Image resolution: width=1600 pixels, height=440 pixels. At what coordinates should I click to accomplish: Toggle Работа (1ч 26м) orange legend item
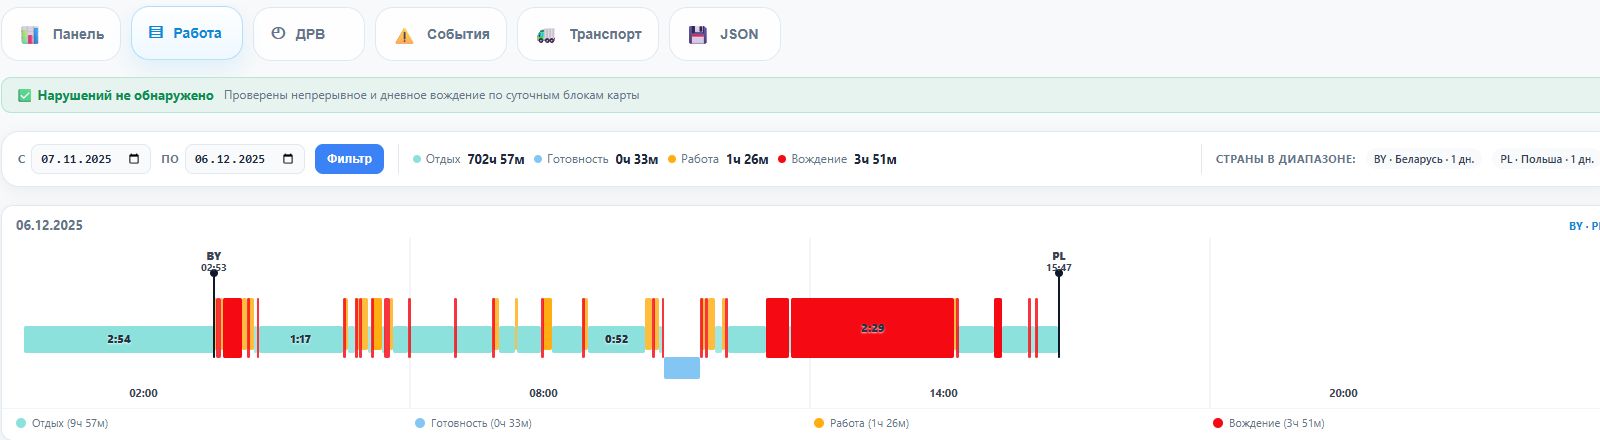861,424
